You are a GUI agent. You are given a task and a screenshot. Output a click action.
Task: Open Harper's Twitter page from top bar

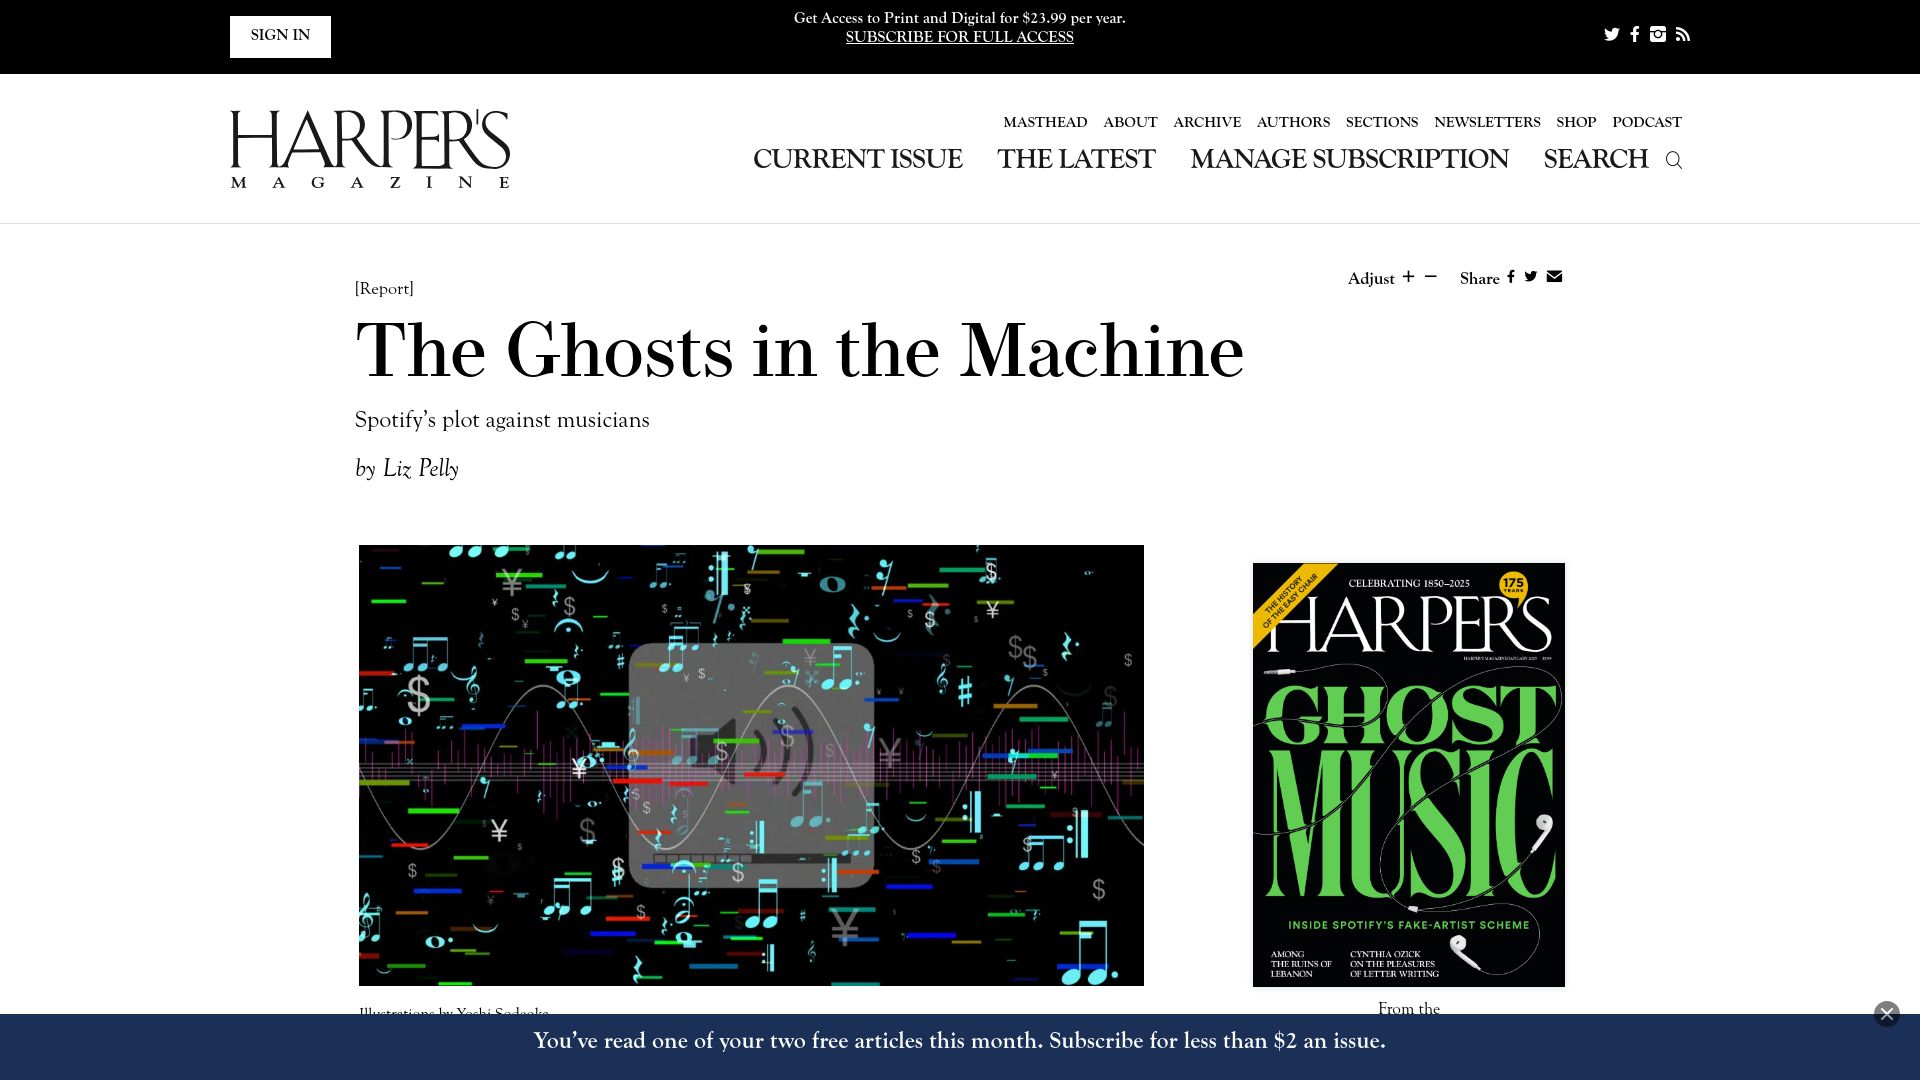[1611, 34]
